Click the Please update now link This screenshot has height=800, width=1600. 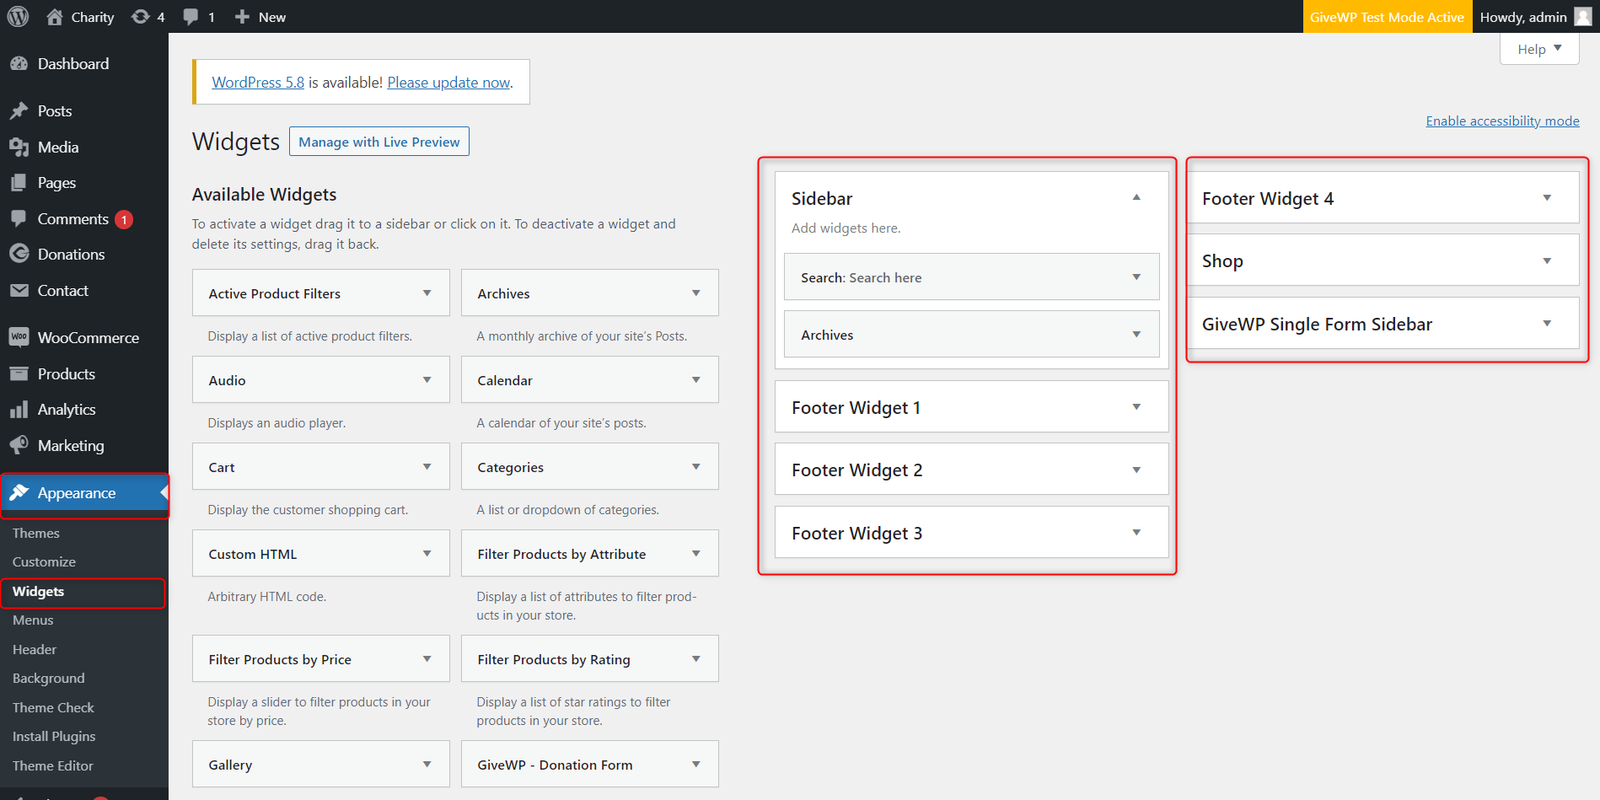click(x=449, y=82)
